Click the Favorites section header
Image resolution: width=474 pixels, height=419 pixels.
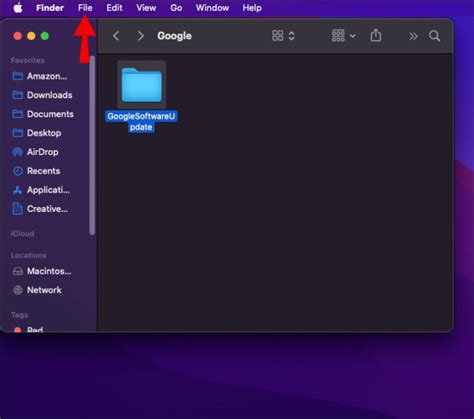pos(28,60)
